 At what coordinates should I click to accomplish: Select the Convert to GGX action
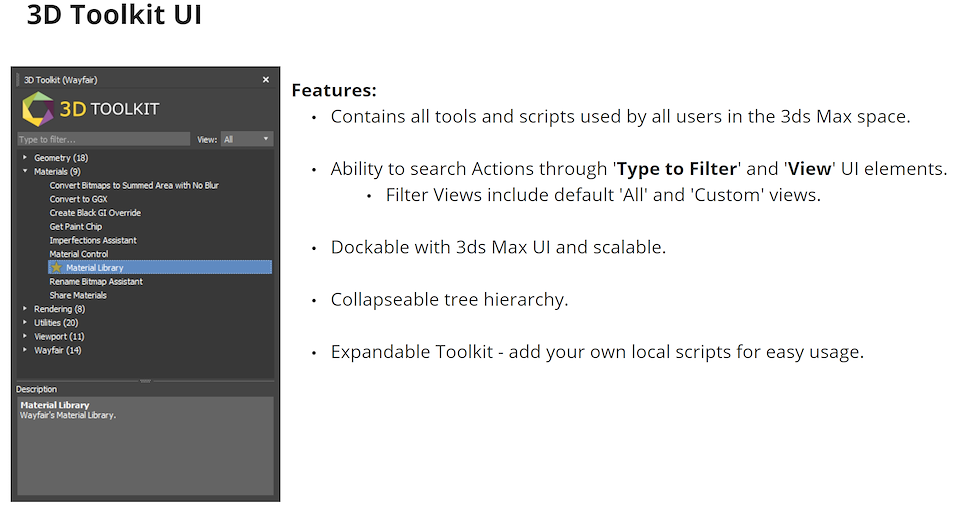78,199
